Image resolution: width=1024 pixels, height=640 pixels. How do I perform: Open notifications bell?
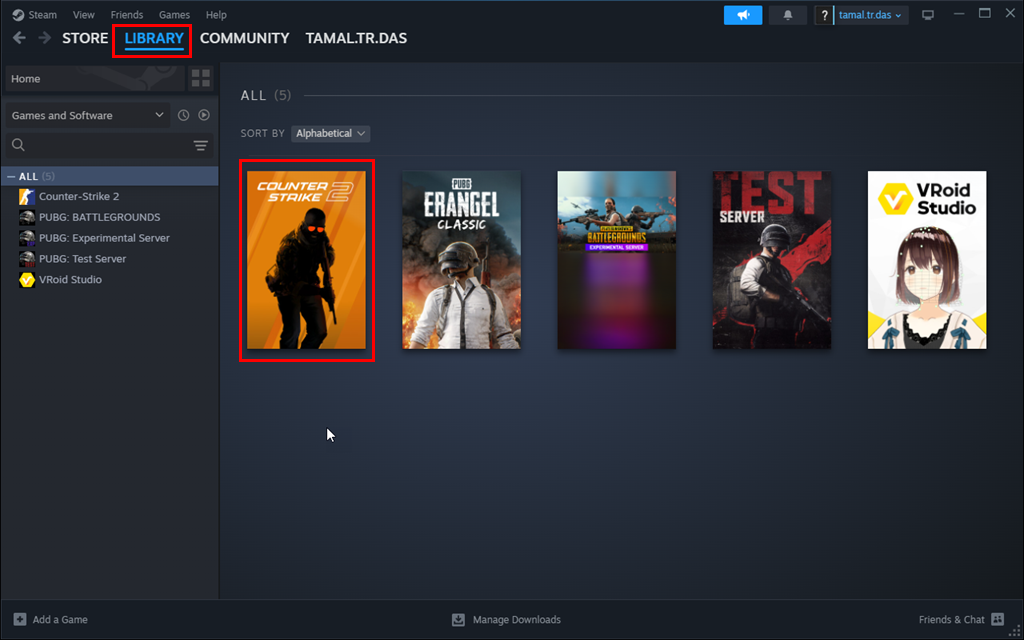pyautogui.click(x=788, y=15)
